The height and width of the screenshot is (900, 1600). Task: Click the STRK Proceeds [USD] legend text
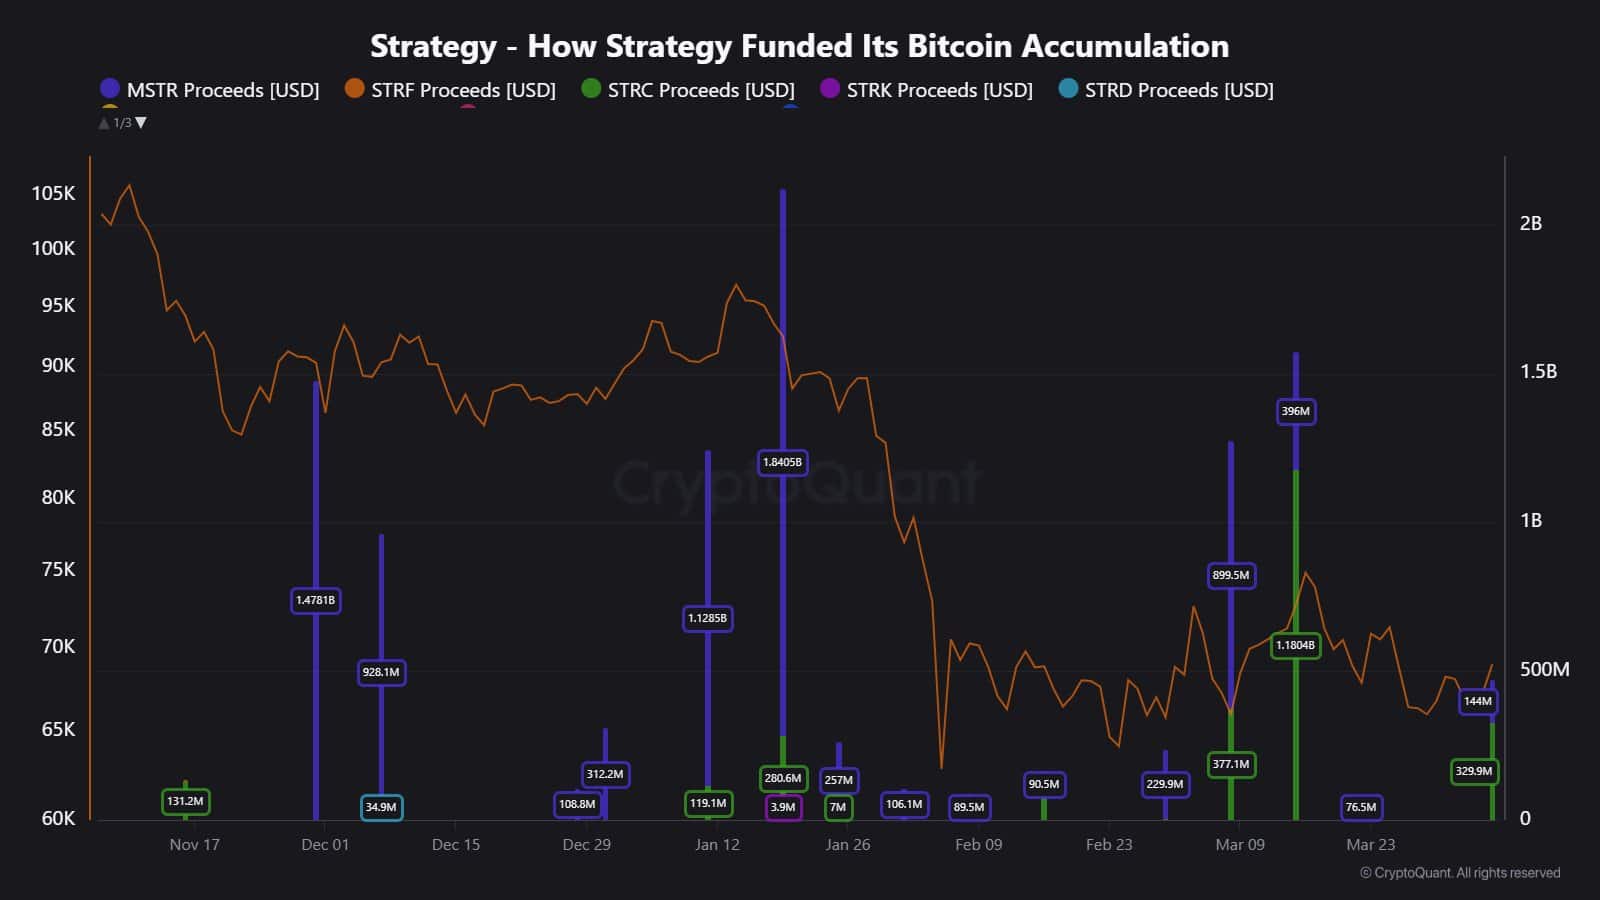click(x=939, y=90)
